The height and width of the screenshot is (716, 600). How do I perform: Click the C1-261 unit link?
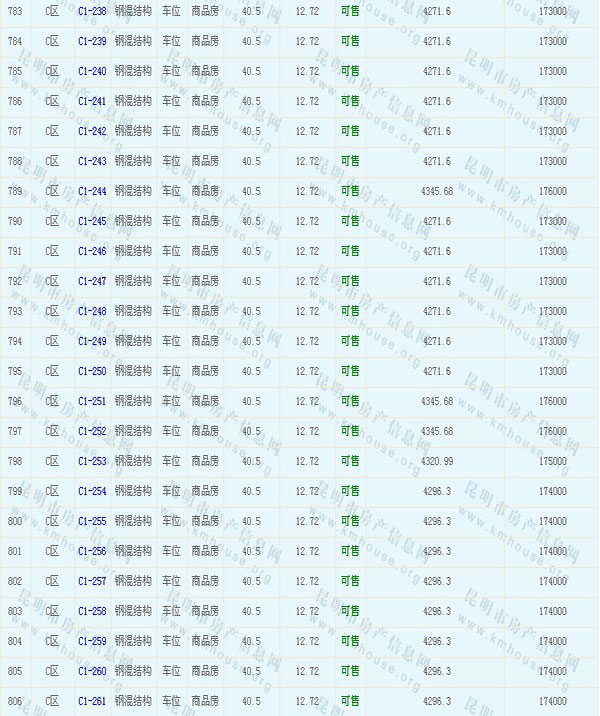click(91, 701)
